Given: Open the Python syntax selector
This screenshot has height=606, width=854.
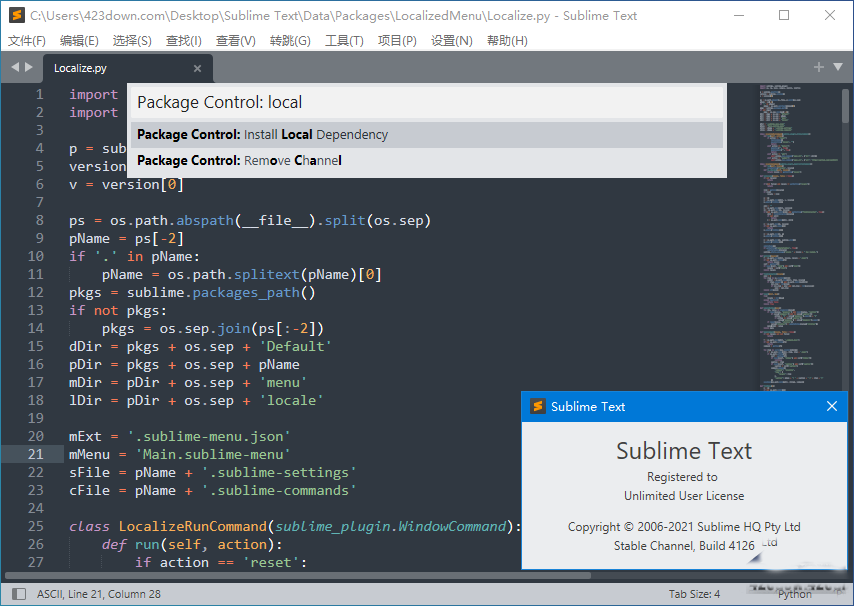Looking at the screenshot, I should tap(795, 594).
